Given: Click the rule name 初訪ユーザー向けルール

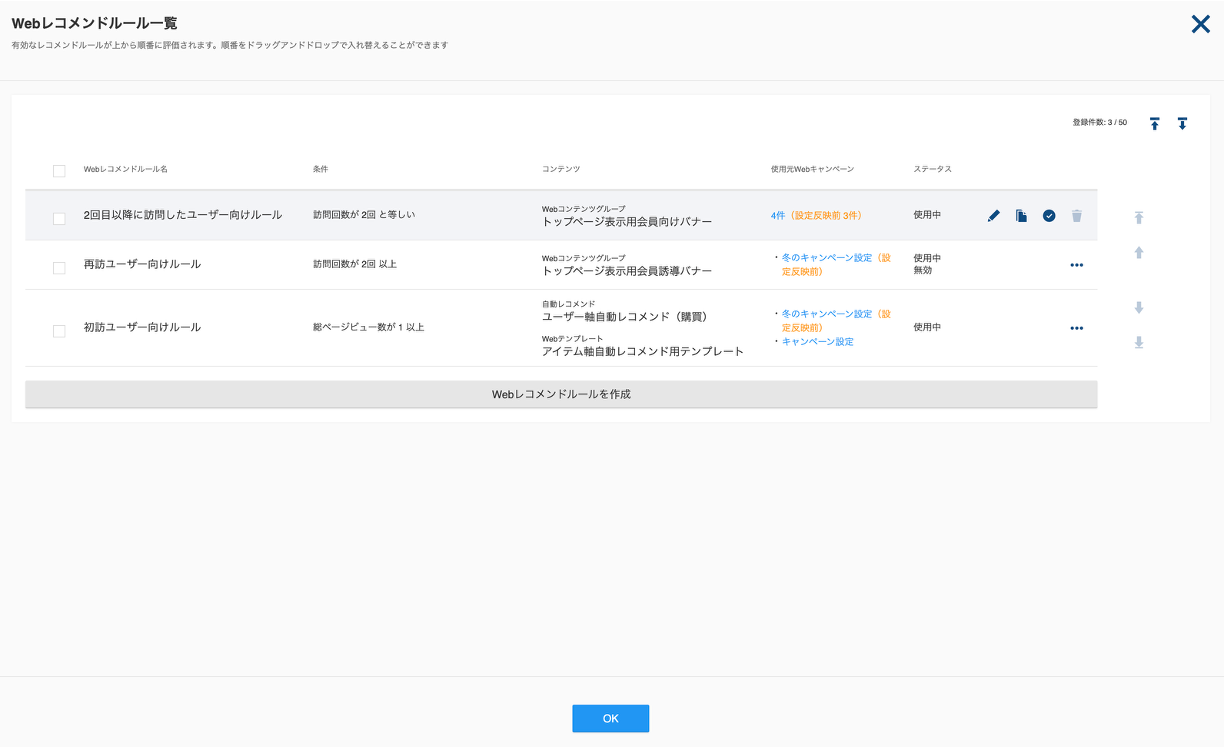Looking at the screenshot, I should pyautogui.click(x=142, y=327).
